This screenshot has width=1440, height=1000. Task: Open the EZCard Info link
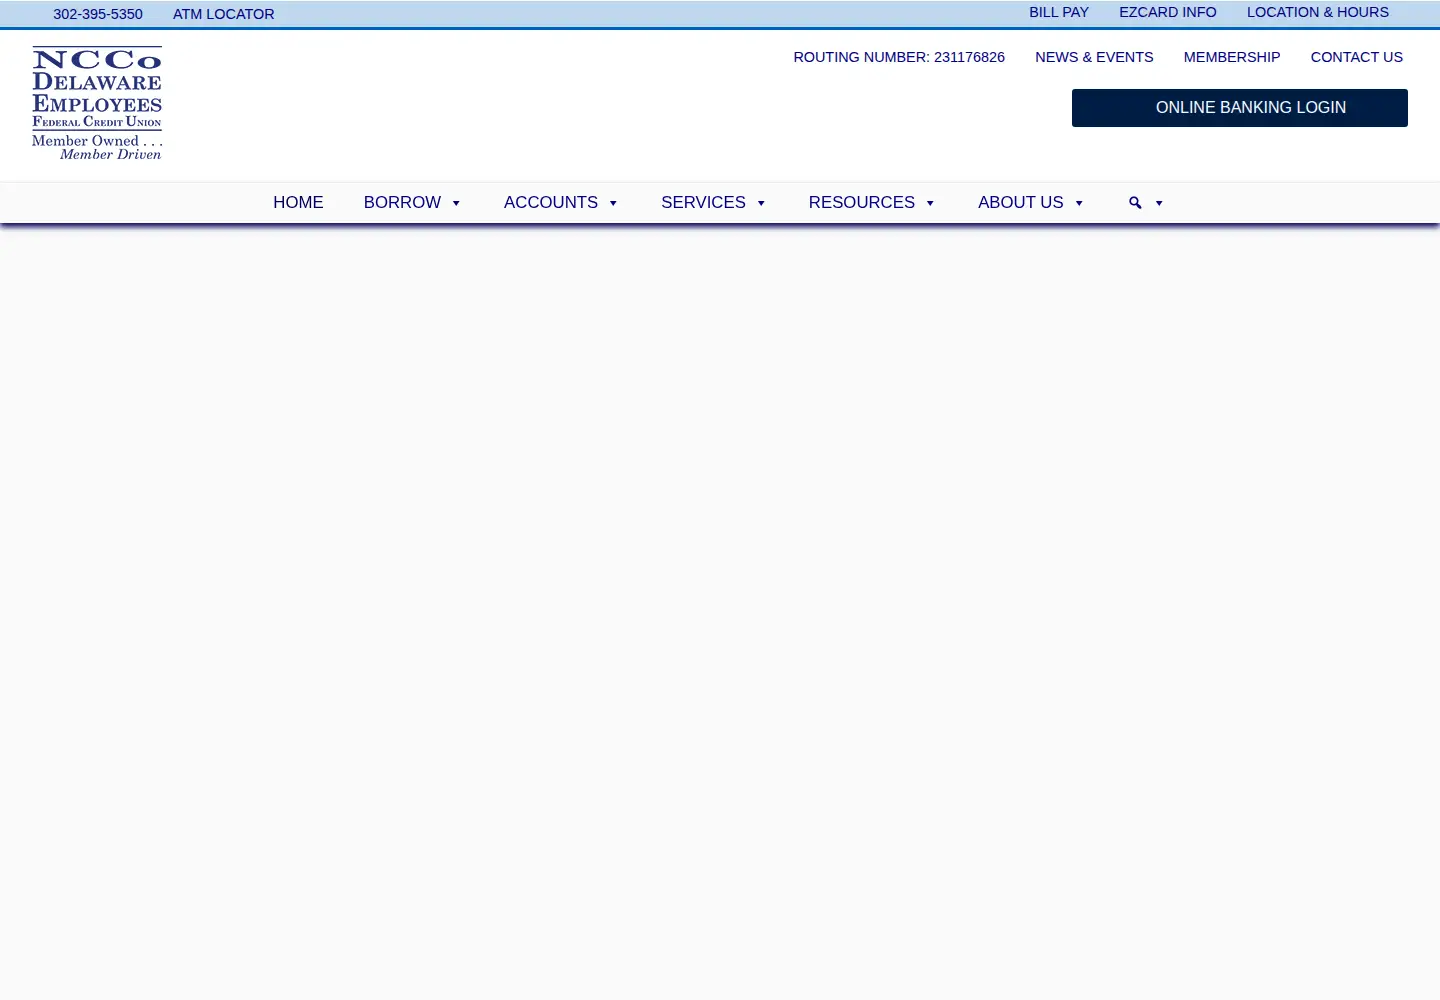(1168, 12)
